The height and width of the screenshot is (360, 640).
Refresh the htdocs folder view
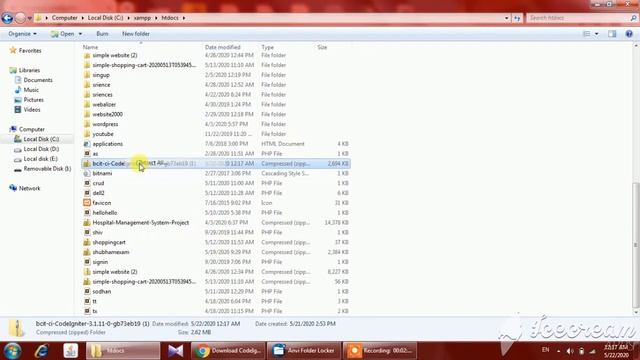click(x=517, y=18)
